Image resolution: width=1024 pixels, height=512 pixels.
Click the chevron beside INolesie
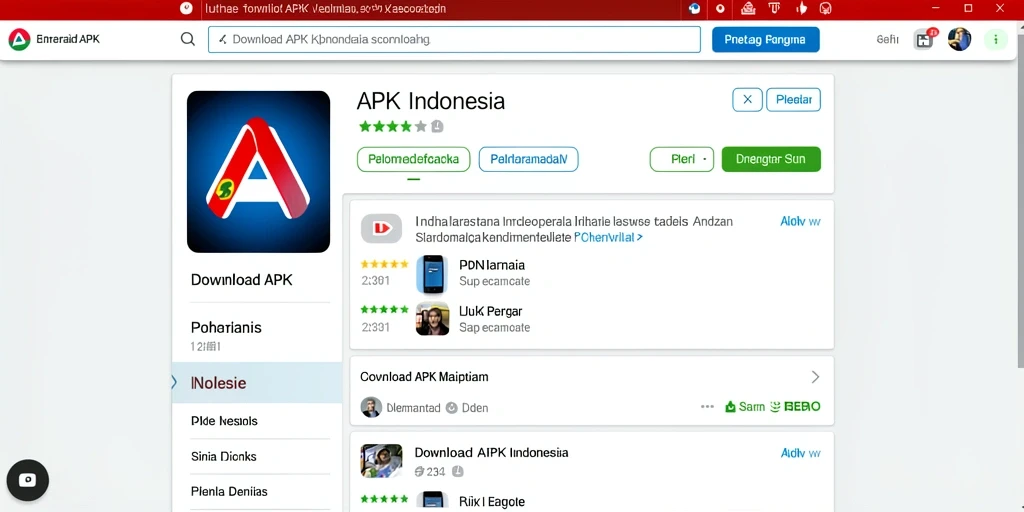click(174, 383)
